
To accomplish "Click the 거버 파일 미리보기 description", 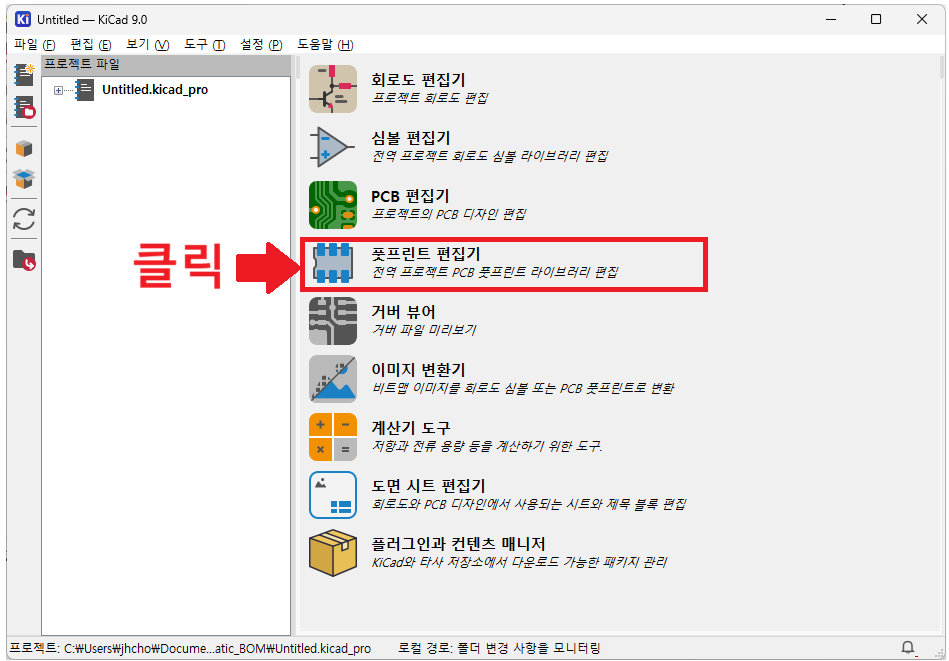I will (x=423, y=330).
